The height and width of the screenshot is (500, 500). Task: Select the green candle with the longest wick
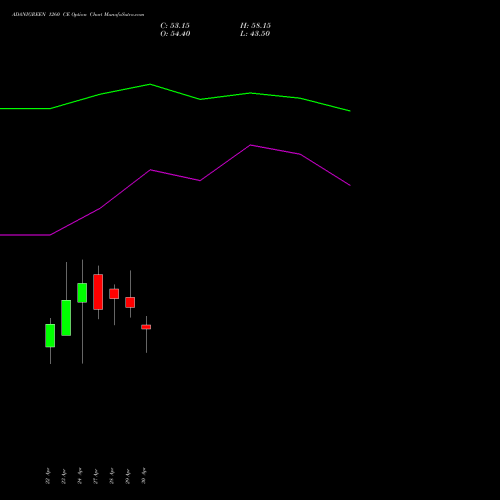point(82,293)
